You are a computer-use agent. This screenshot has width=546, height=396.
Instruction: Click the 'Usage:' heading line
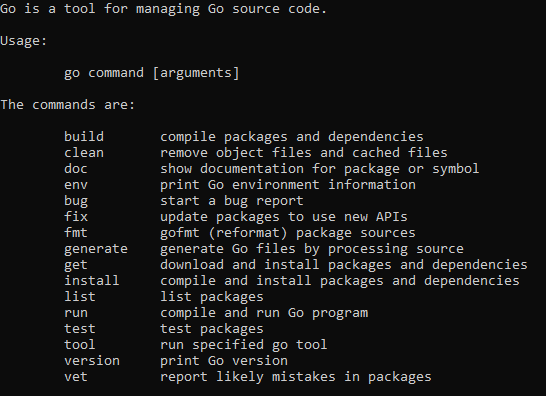click(23, 41)
